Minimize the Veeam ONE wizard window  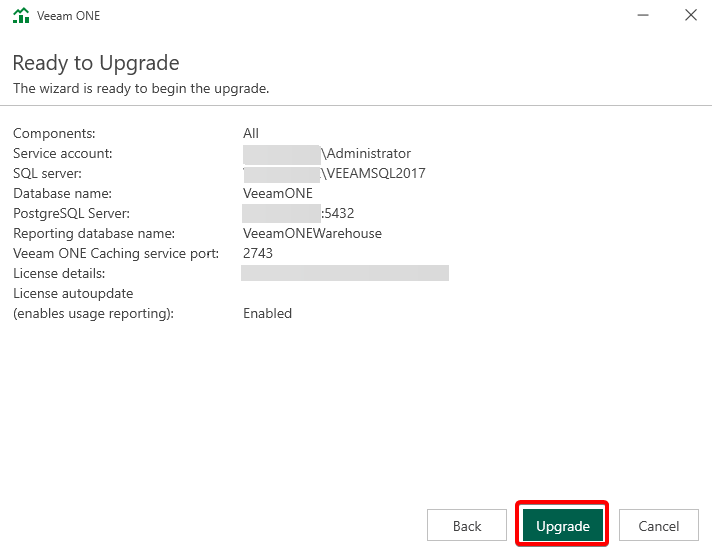pos(641,16)
